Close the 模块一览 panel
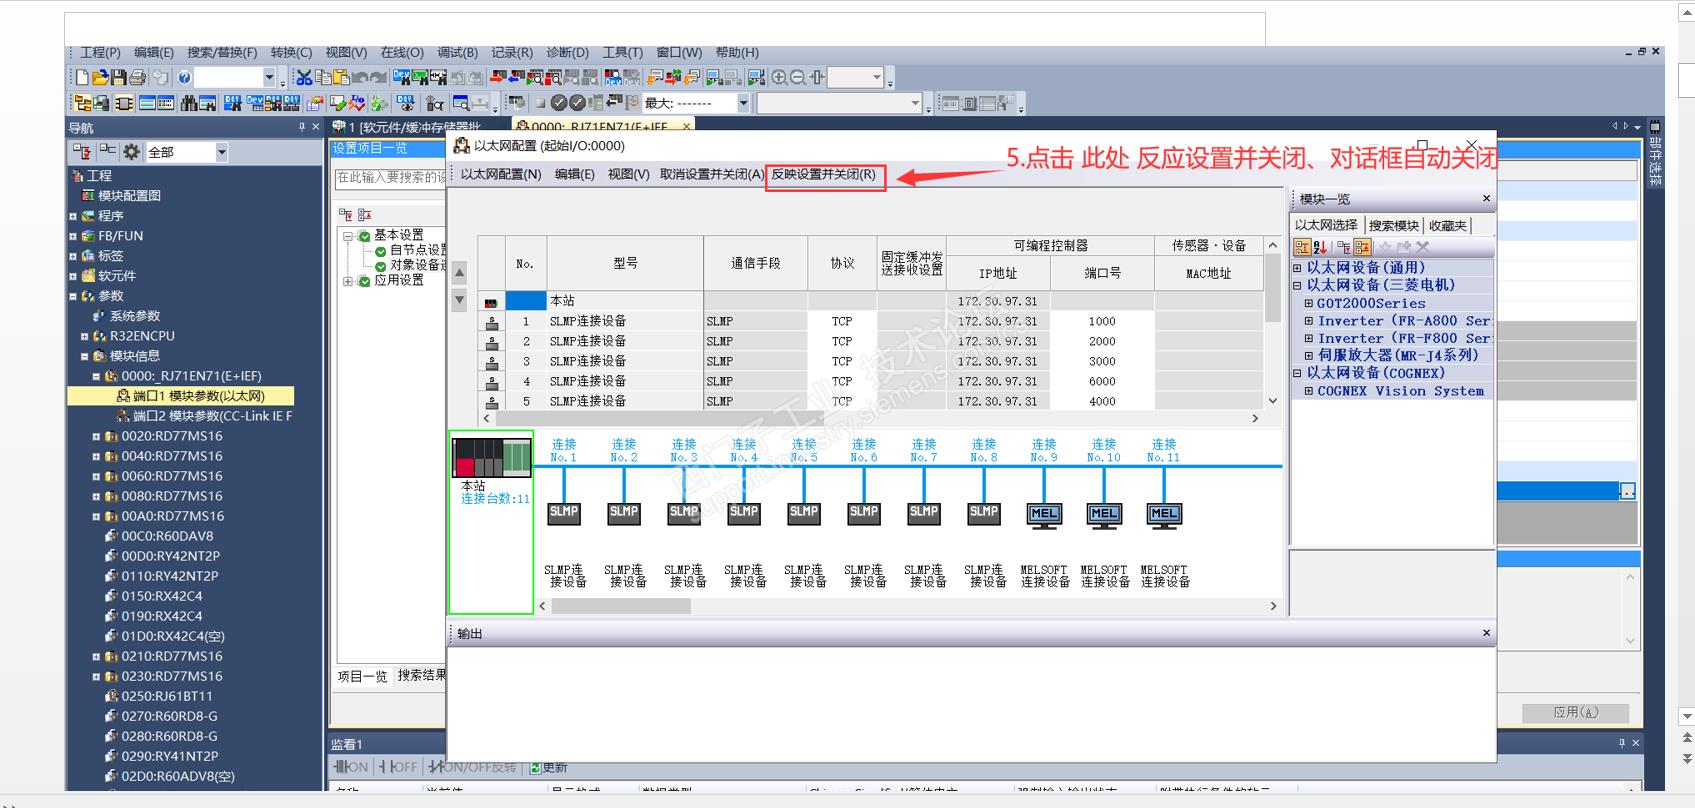This screenshot has height=808, width=1695. (x=1486, y=199)
